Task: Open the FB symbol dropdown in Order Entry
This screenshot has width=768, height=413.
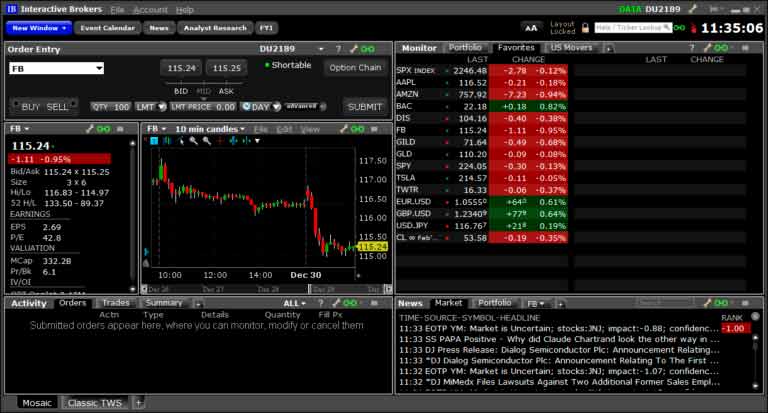Action: click(x=99, y=68)
